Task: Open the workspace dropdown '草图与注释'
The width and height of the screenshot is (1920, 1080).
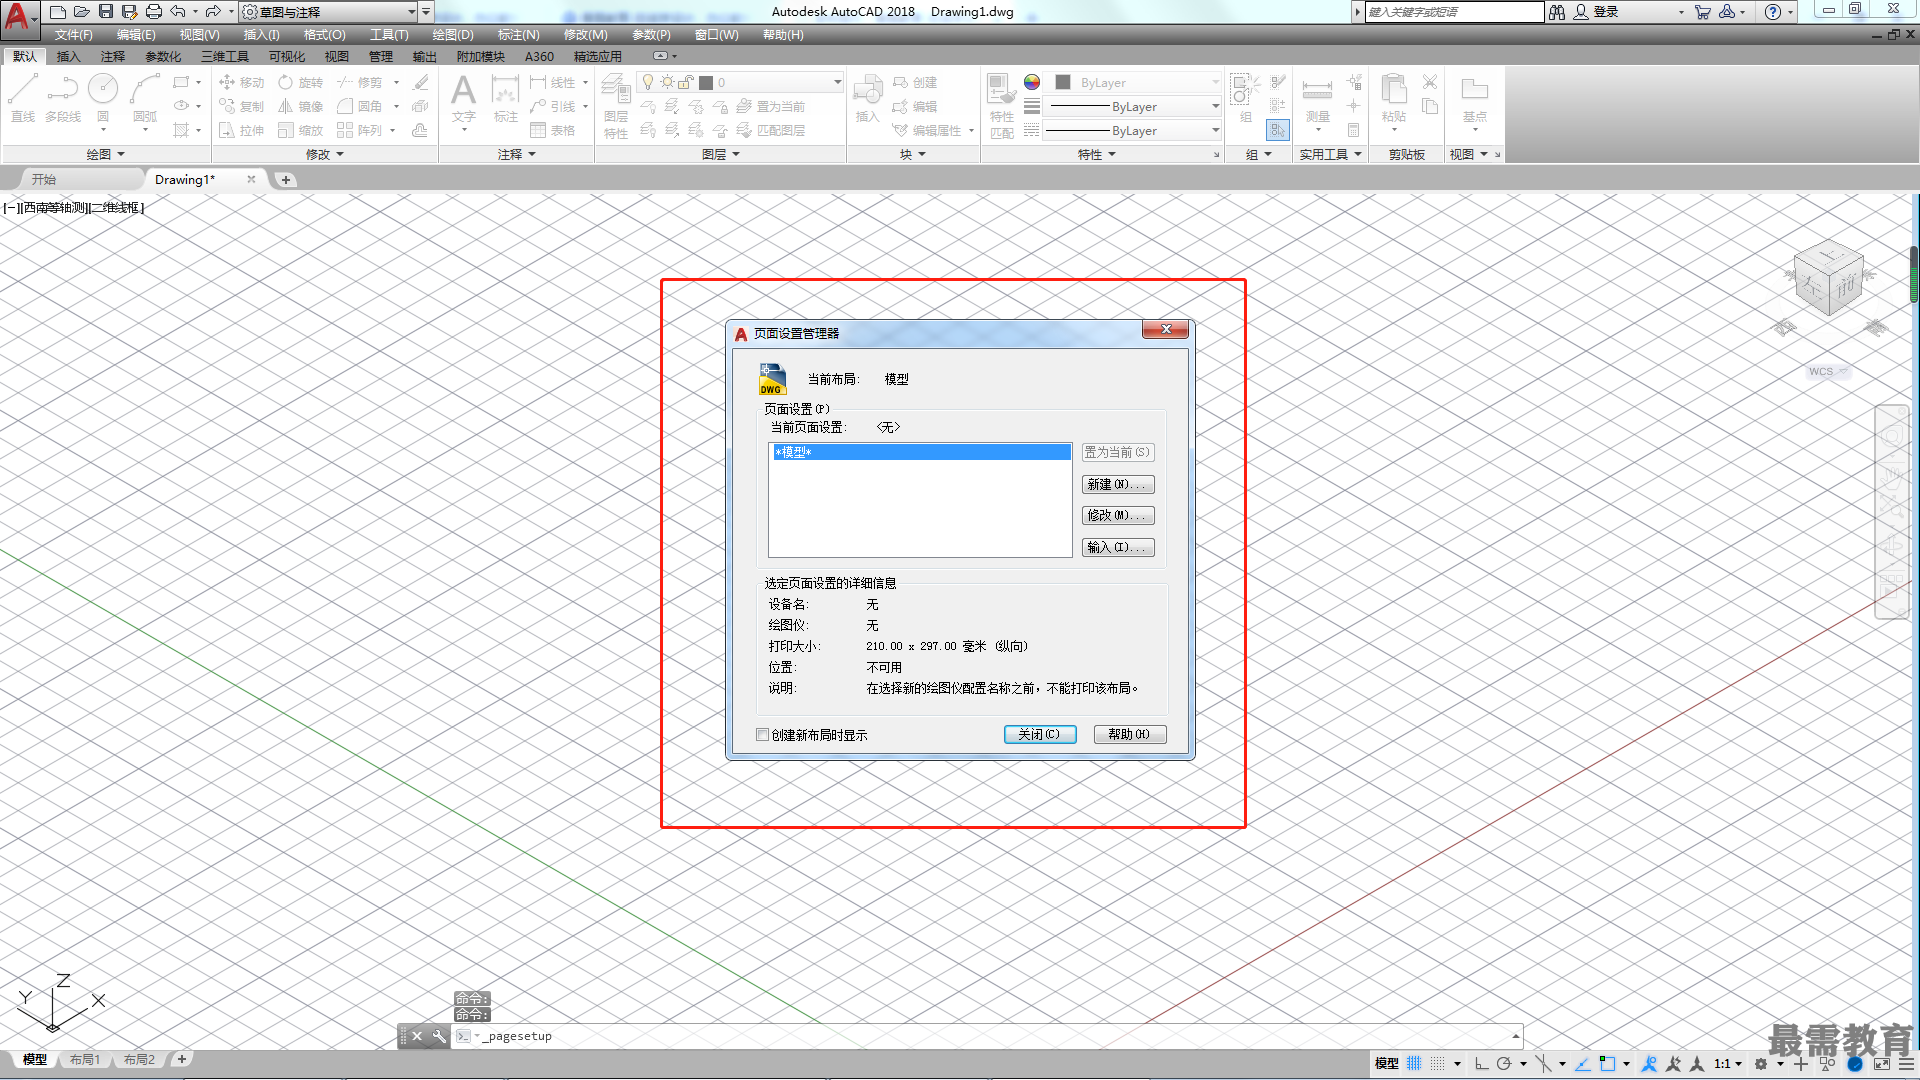Action: point(328,12)
